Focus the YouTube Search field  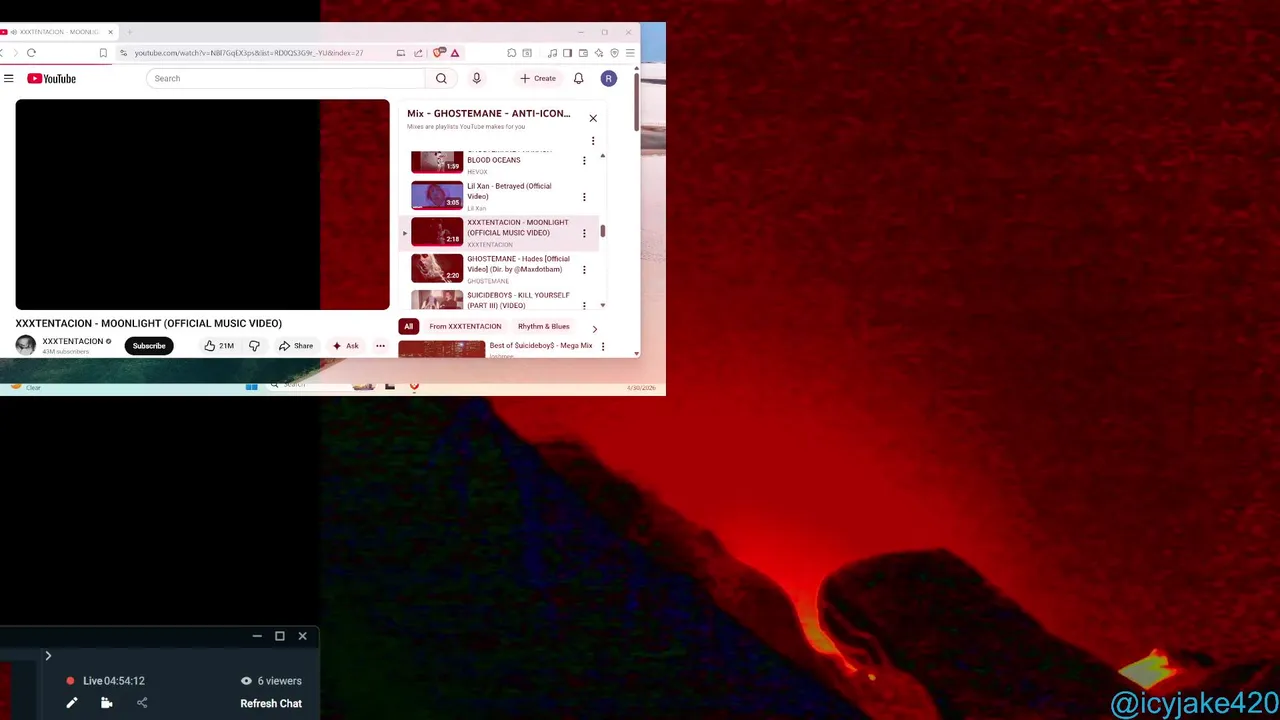(286, 78)
